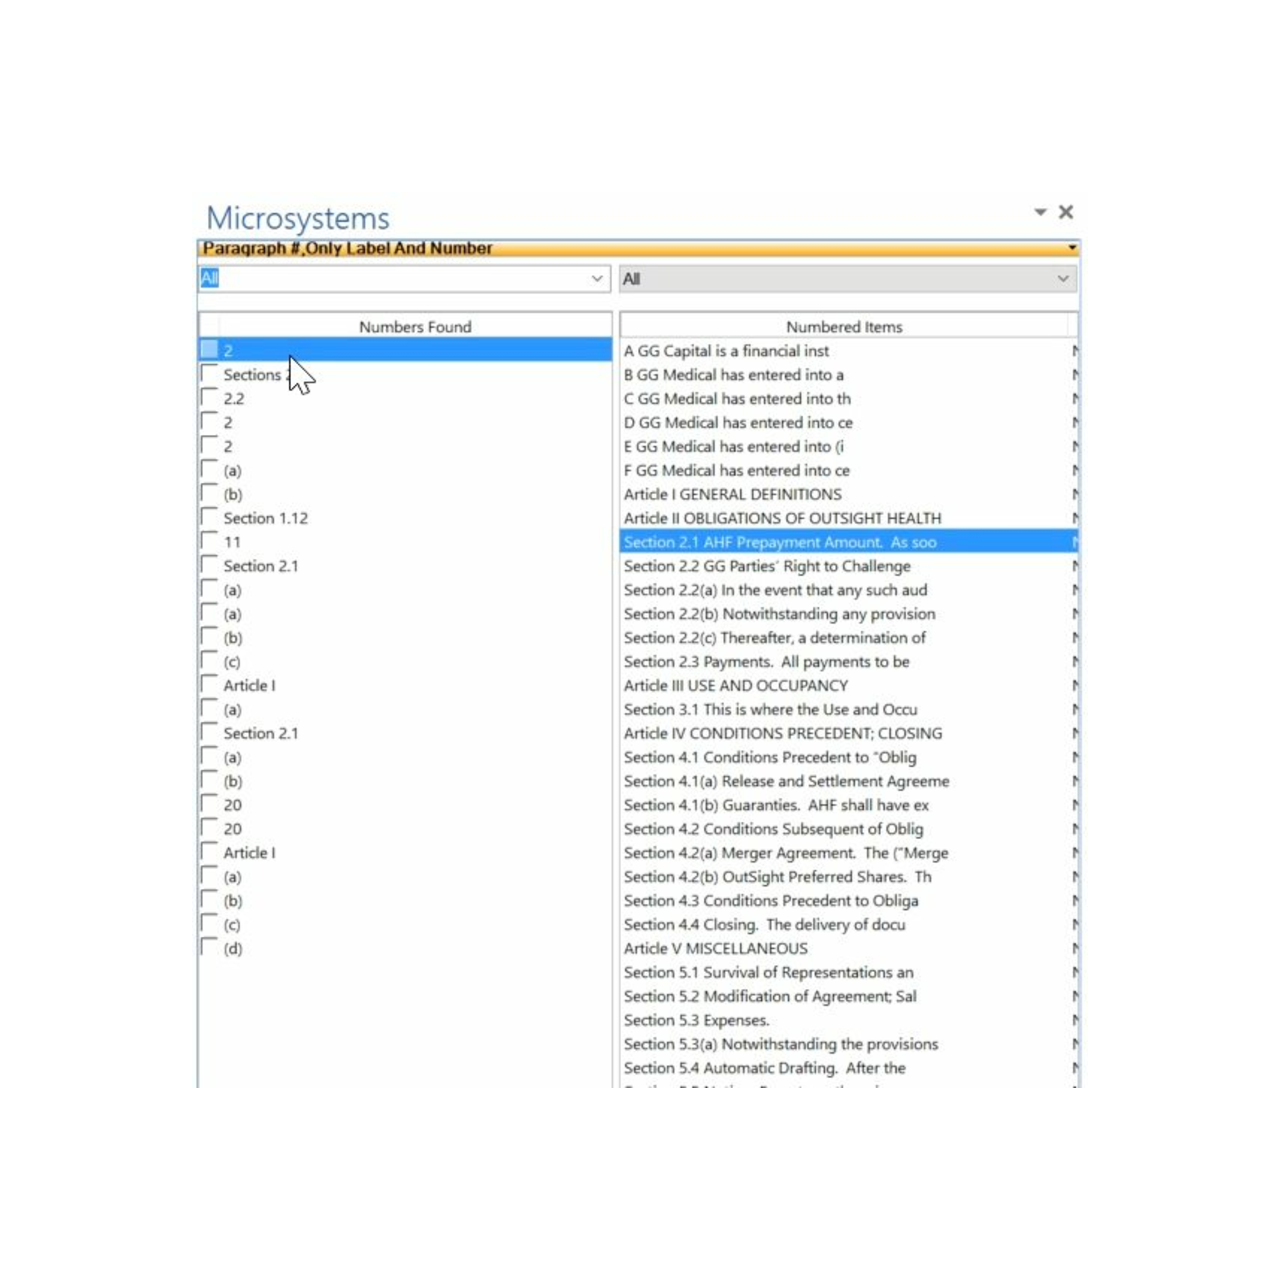Click the Numbered Items column header

pos(843,326)
